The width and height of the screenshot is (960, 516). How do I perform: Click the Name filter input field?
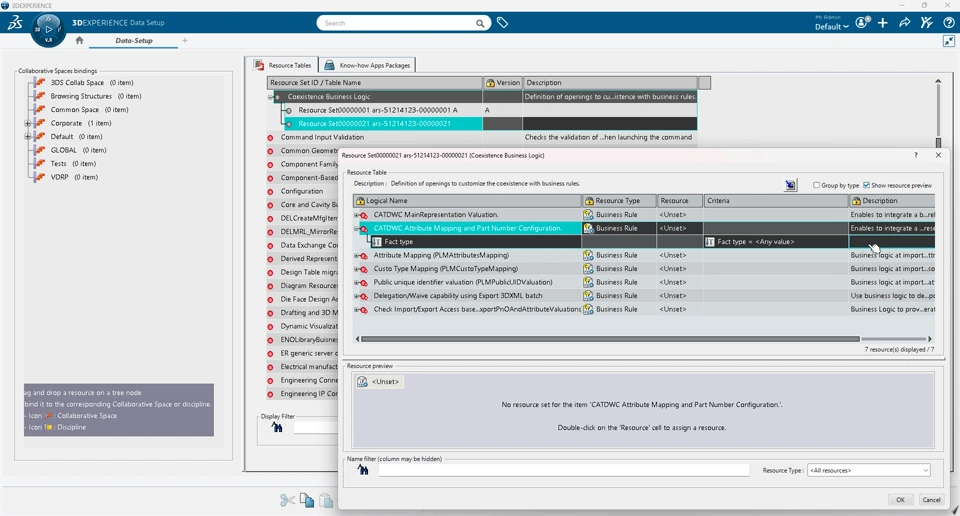[563, 470]
